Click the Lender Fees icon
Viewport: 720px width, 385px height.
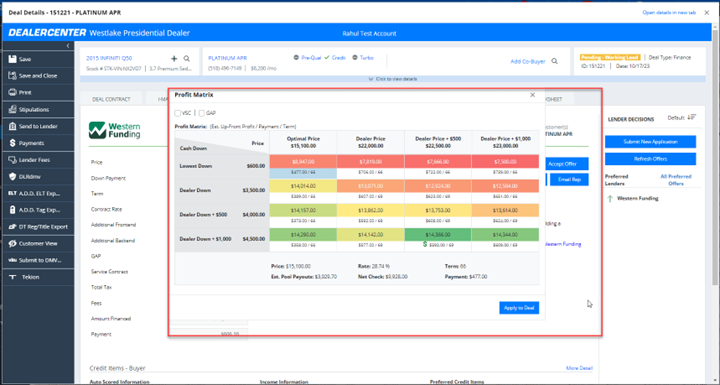12,160
